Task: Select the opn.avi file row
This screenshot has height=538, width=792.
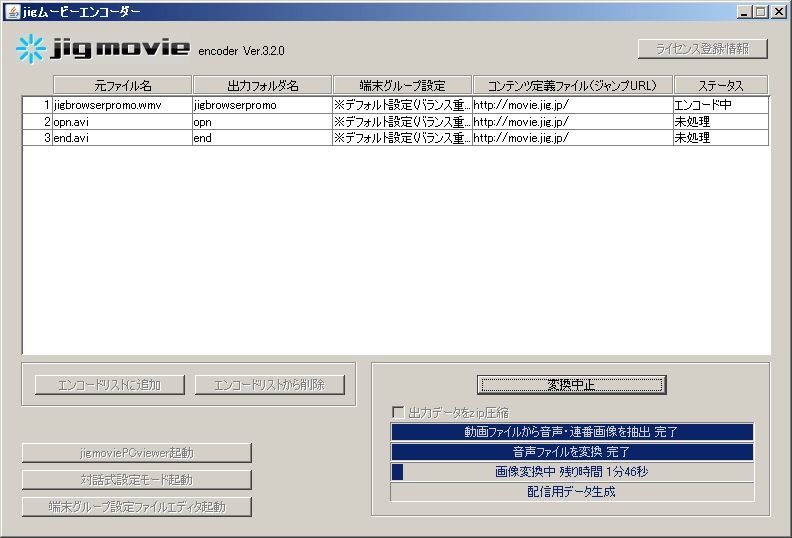Action: (120, 121)
